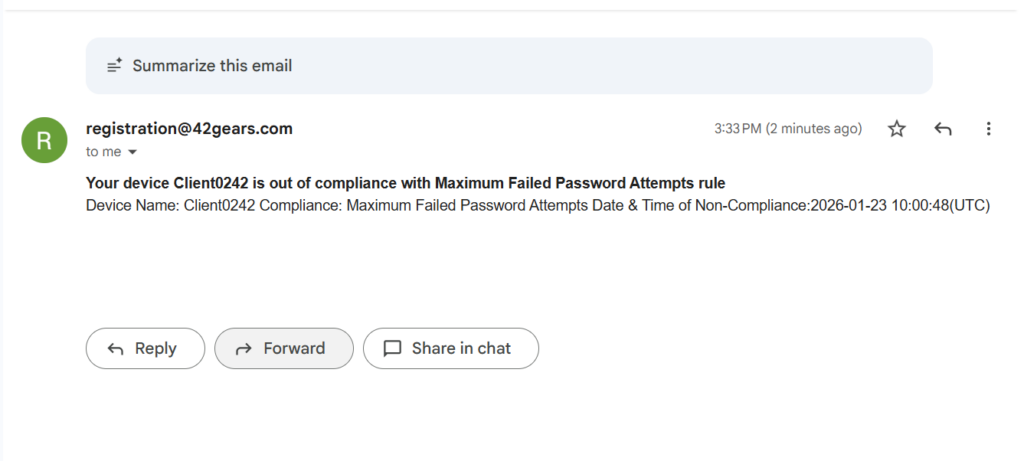Image resolution: width=1024 pixels, height=461 pixels.
Task: Open the three-dot More options menu
Action: click(x=988, y=129)
